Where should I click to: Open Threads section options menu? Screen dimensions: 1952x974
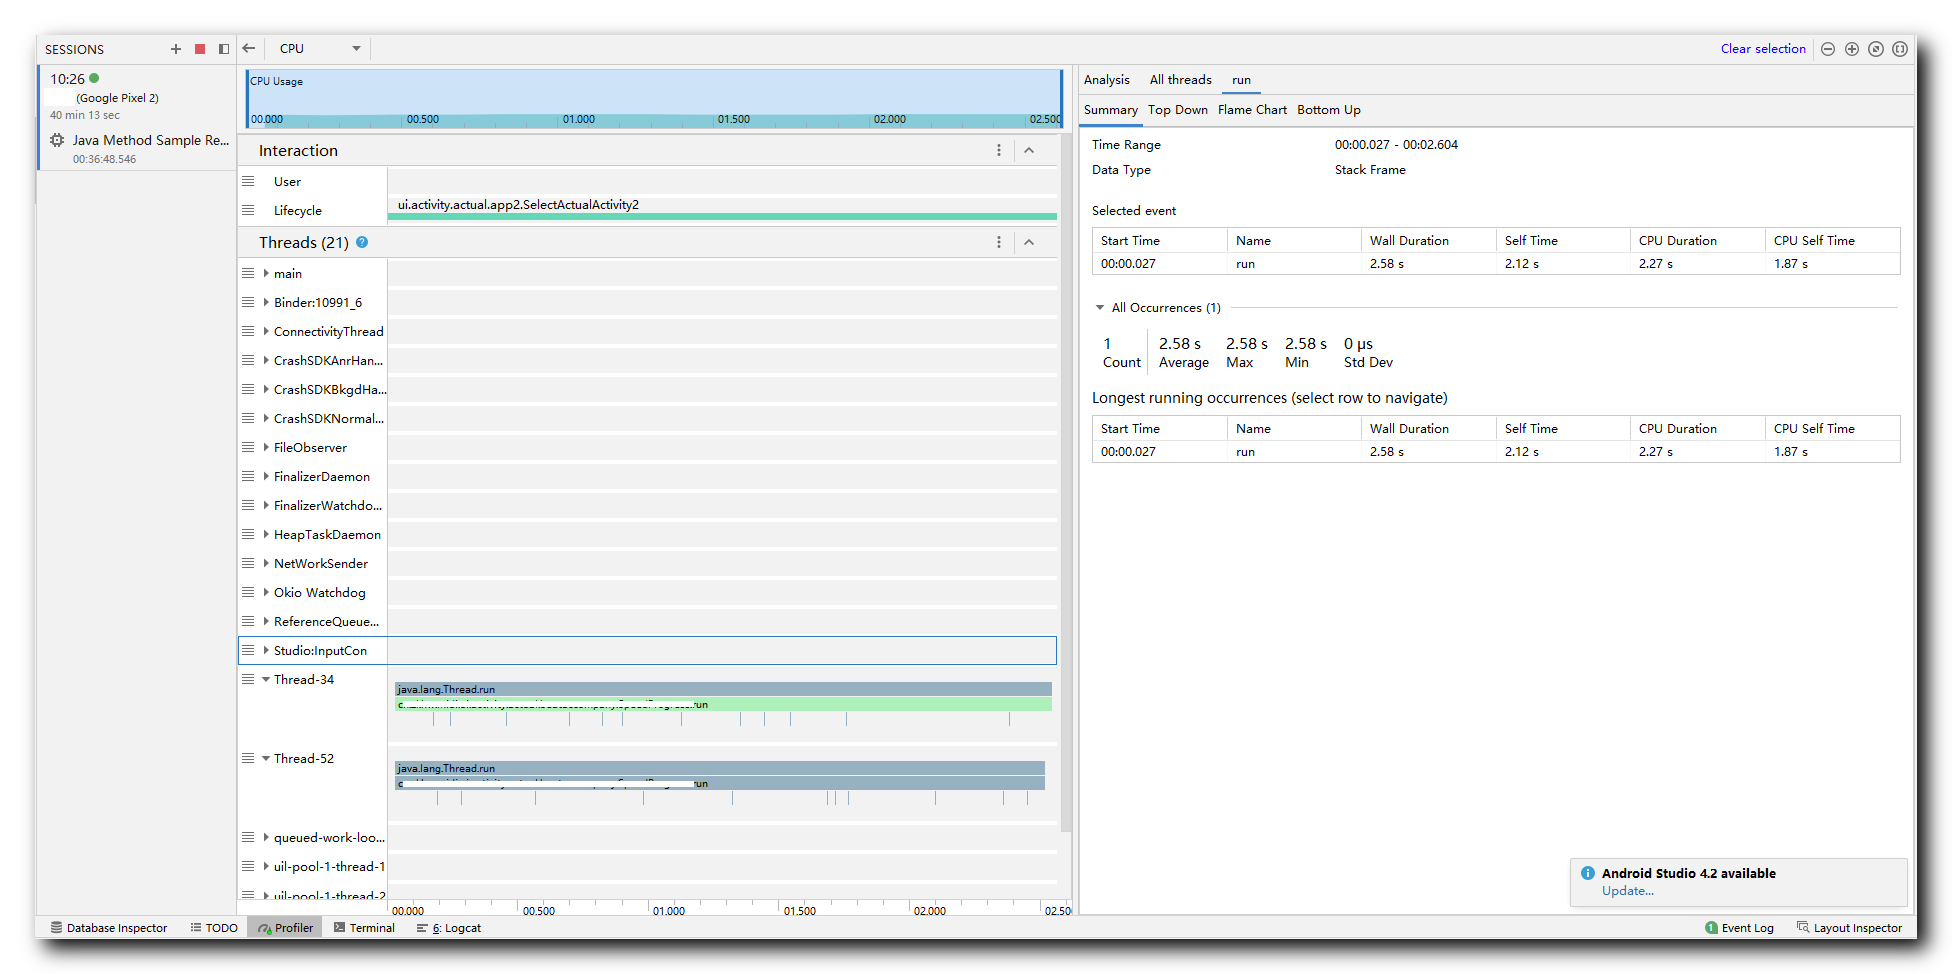pyautogui.click(x=998, y=242)
